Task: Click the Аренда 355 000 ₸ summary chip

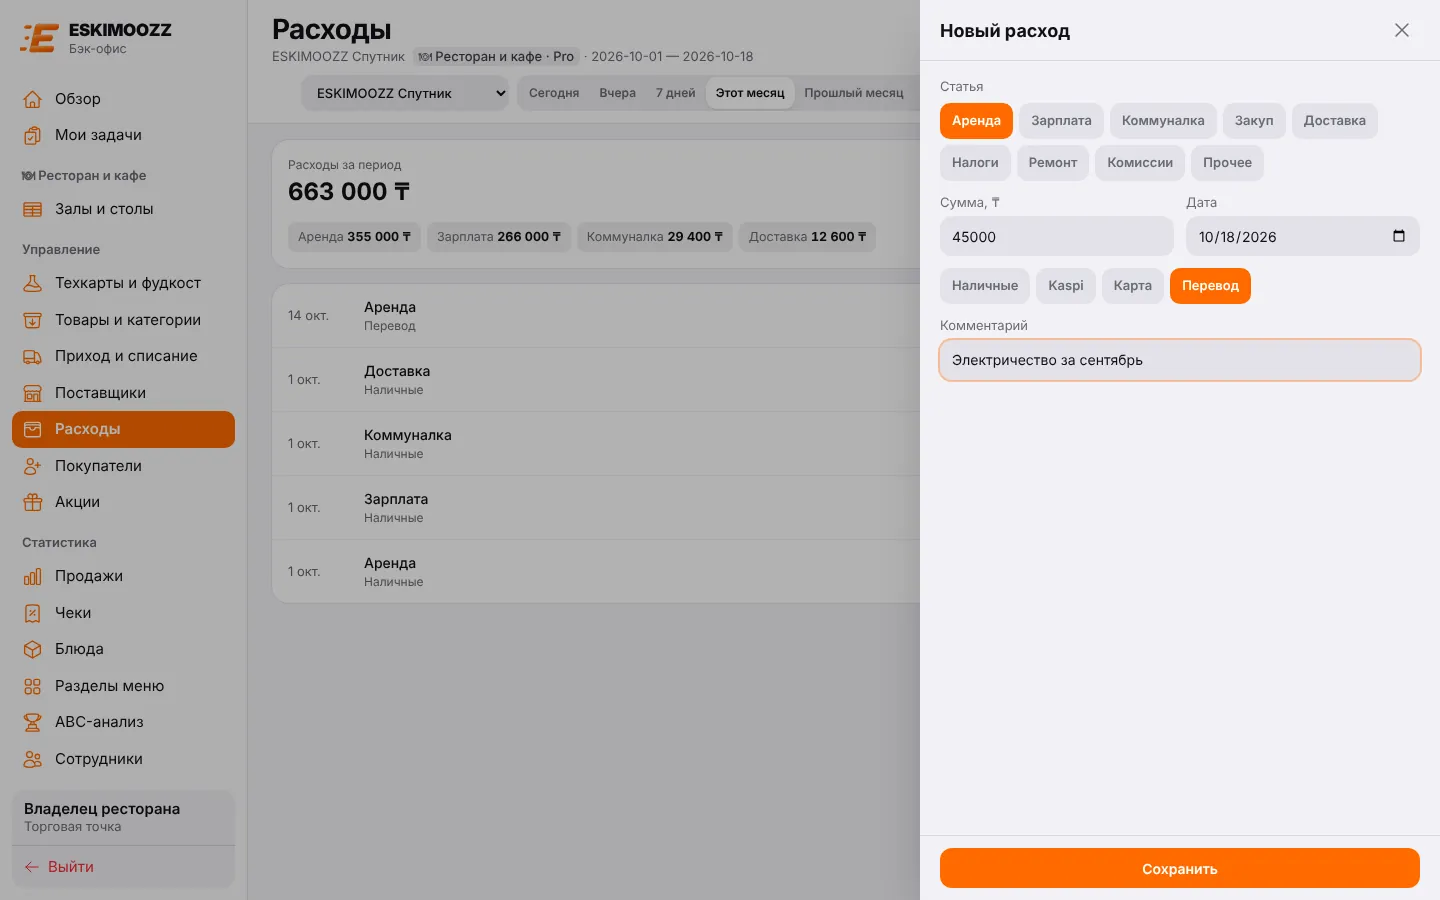Action: (x=354, y=237)
